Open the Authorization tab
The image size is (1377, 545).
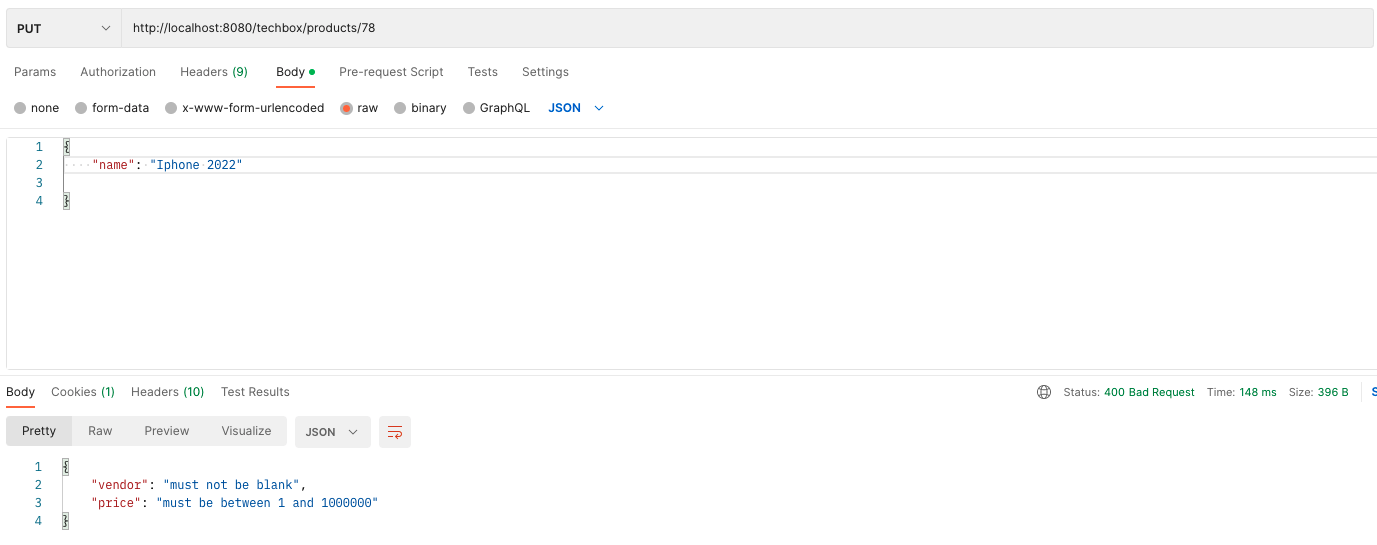coord(118,72)
